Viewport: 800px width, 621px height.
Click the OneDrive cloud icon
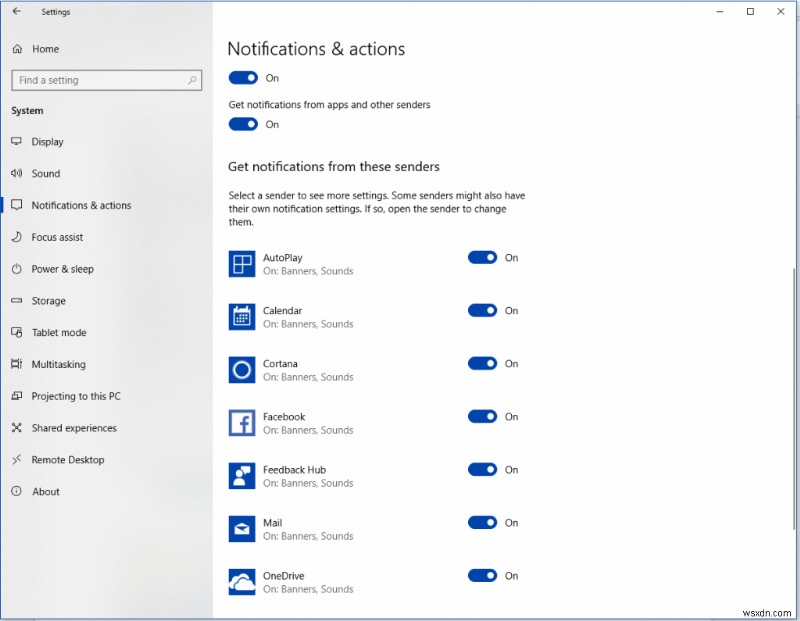241,581
